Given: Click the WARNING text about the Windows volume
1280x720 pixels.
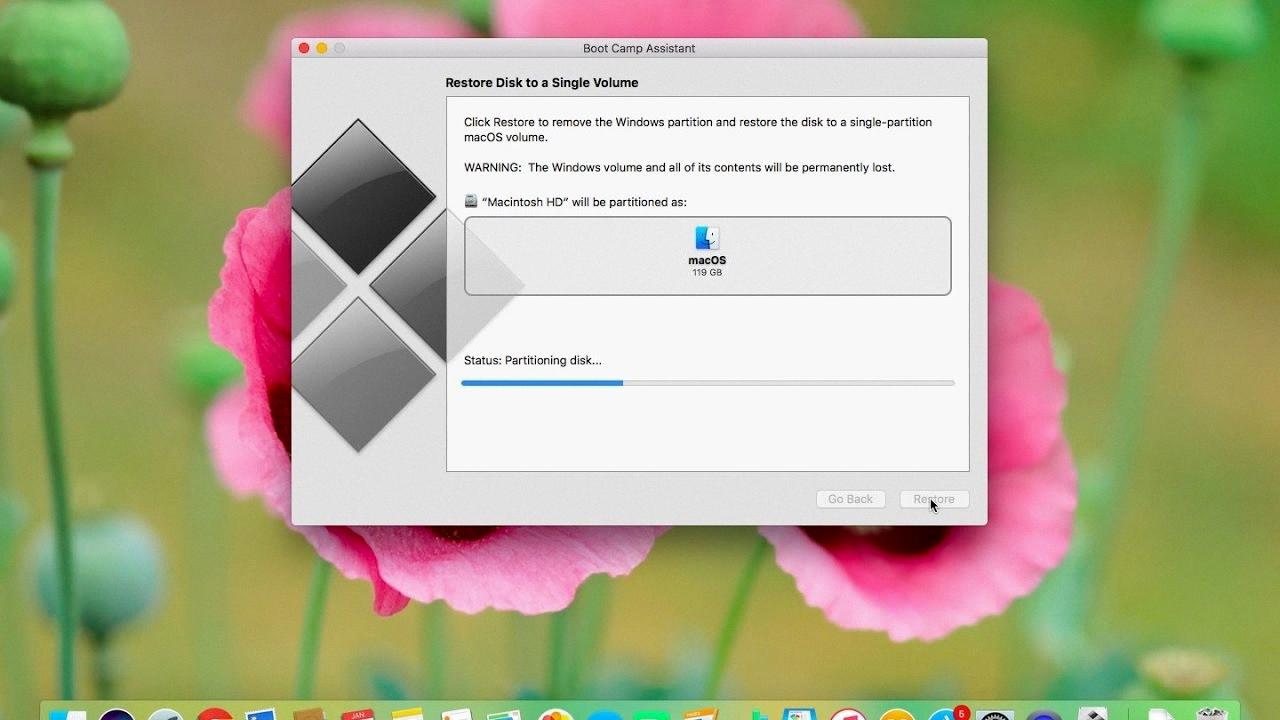Looking at the screenshot, I should (x=679, y=167).
